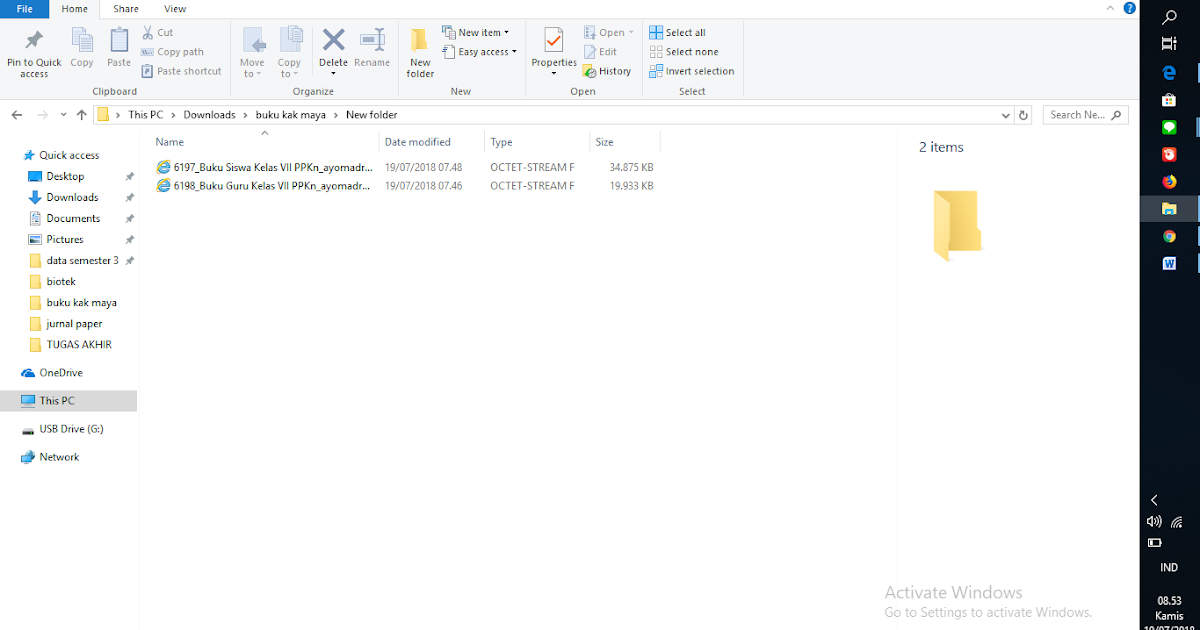Create a New folder from the ribbon
Screen dimensions: 1200x630
coord(419,52)
